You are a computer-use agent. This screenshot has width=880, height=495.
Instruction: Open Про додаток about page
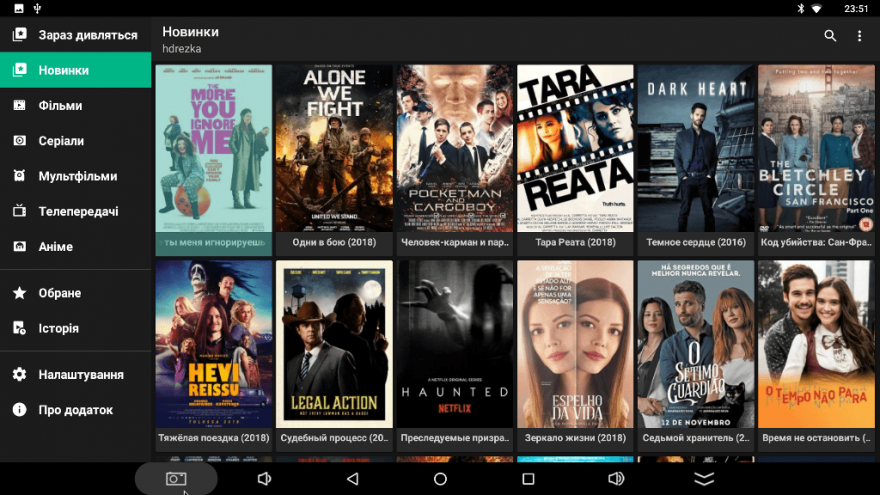76,410
